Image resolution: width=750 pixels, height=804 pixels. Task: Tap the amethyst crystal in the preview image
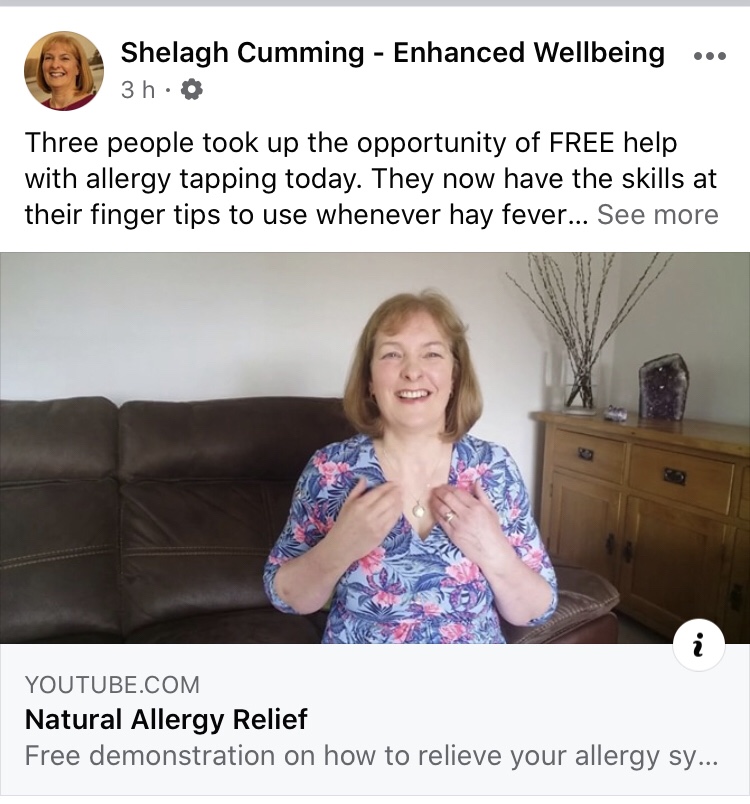point(665,387)
